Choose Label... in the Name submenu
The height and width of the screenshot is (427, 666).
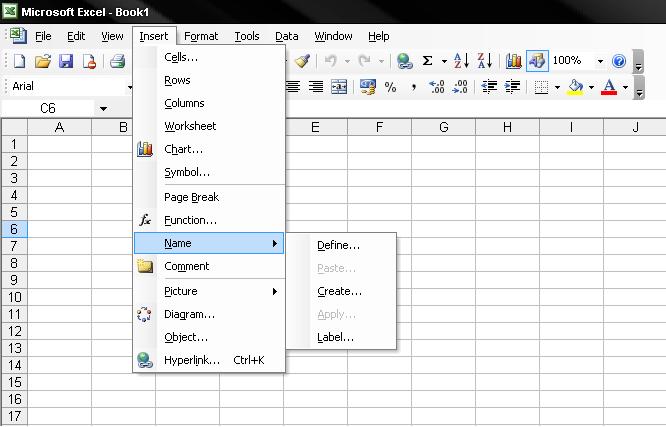[x=341, y=337]
